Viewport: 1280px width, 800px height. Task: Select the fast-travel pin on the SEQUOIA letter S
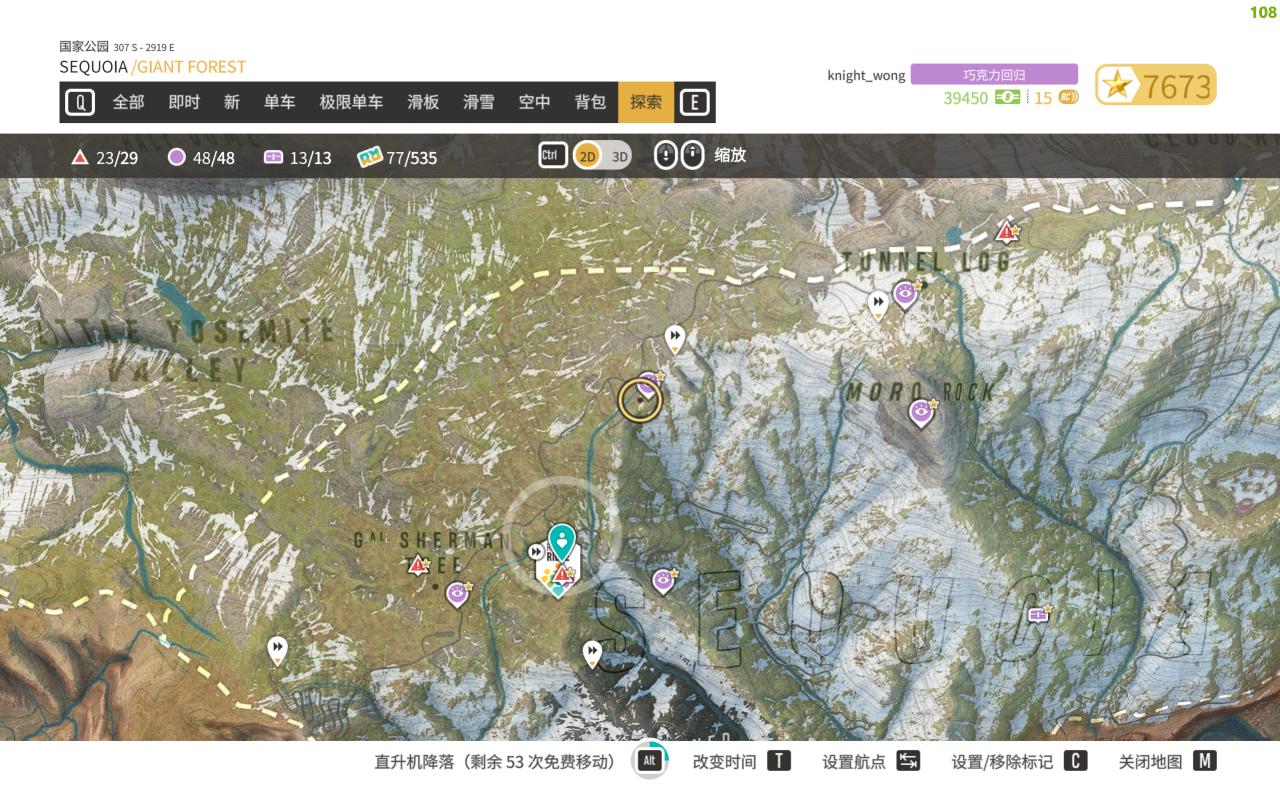click(x=592, y=654)
